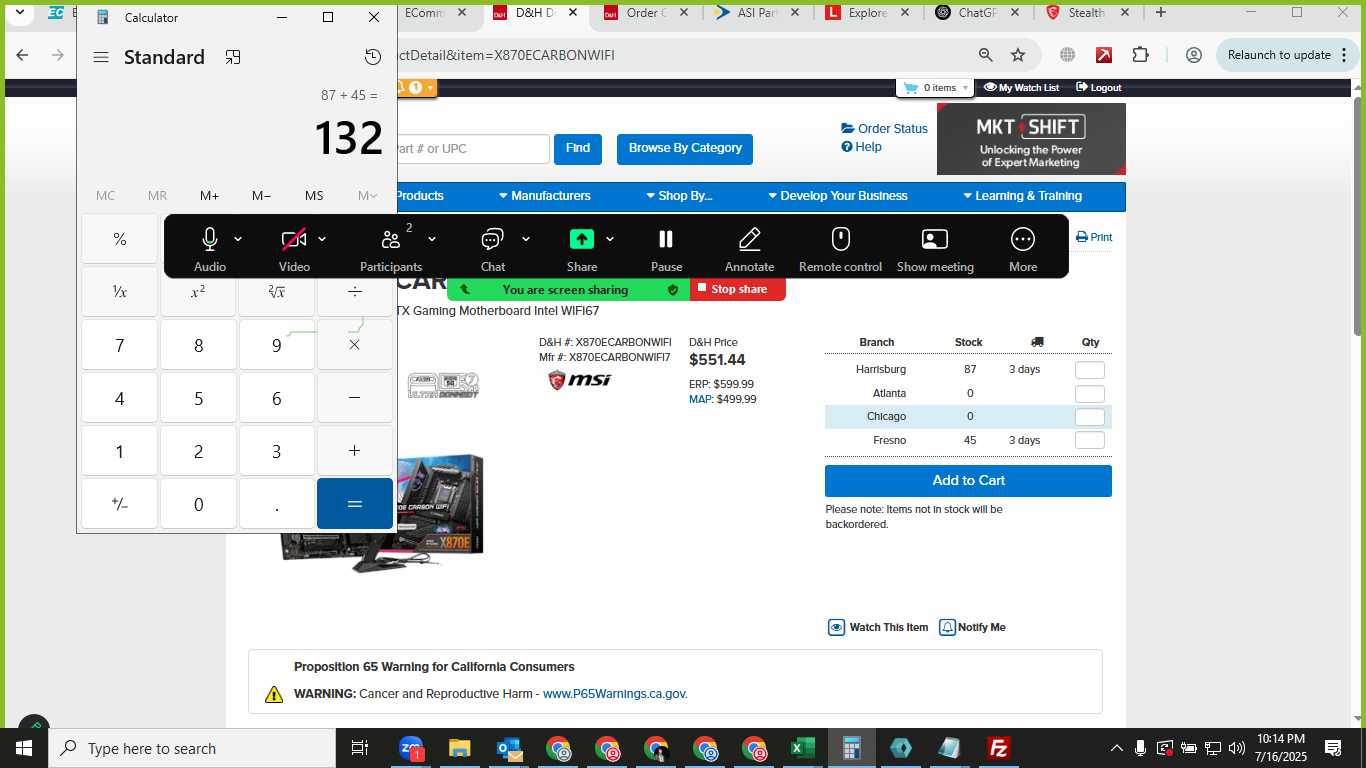
Task: Click the minus key in Calculator
Action: [355, 398]
